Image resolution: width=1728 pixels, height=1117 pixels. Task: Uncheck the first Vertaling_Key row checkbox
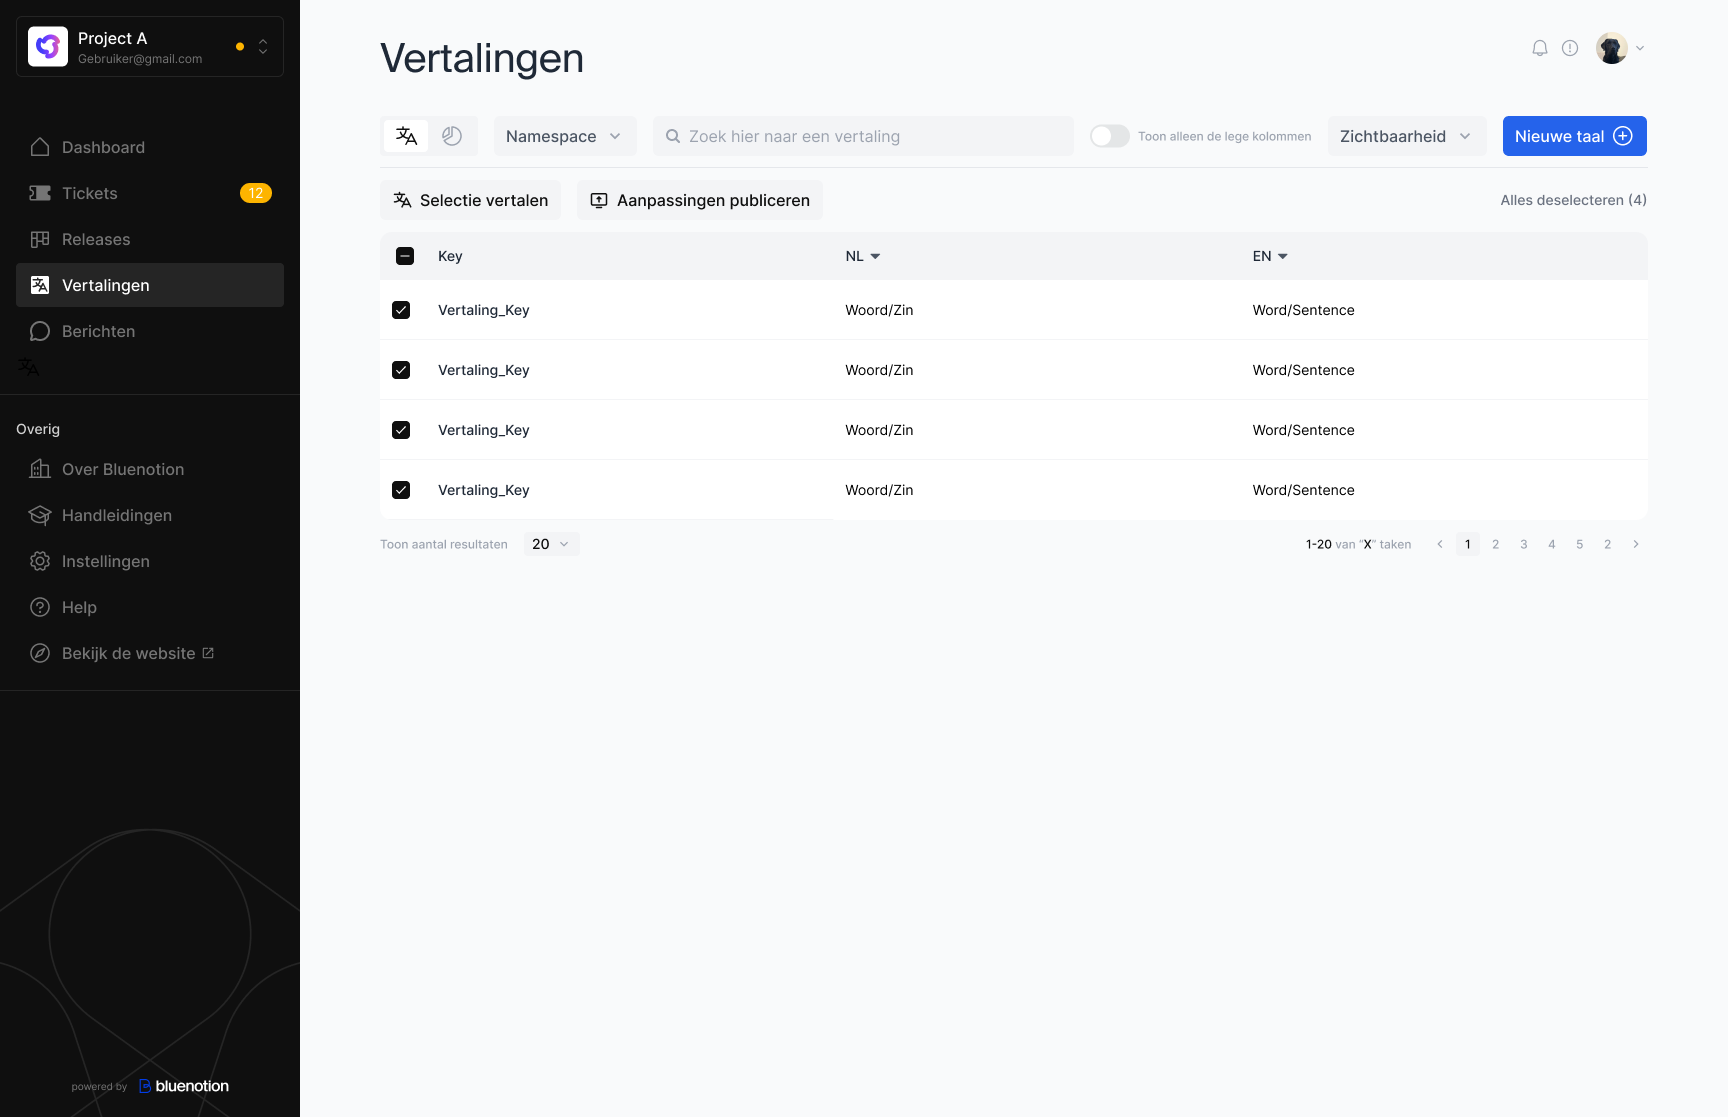point(401,310)
